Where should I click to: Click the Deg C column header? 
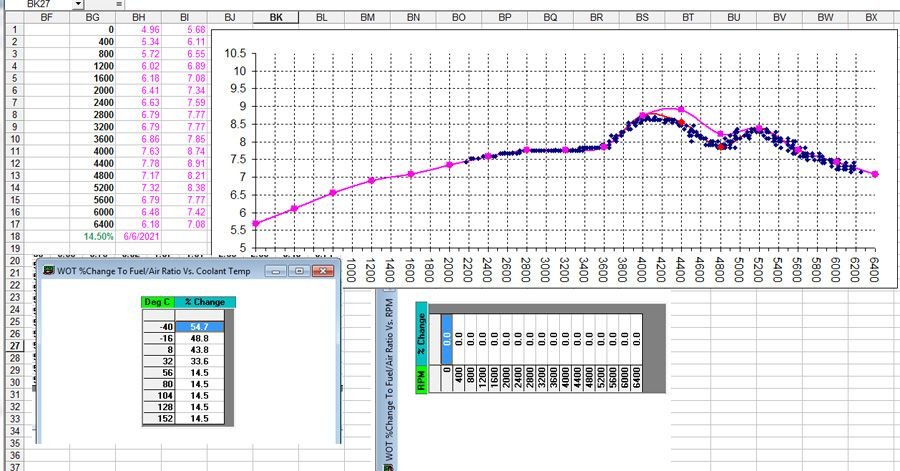coord(158,302)
